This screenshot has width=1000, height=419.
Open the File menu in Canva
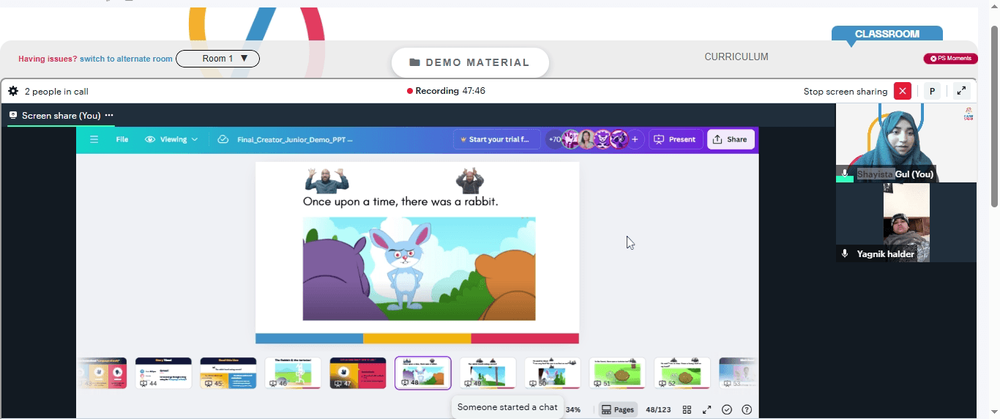[x=122, y=139]
